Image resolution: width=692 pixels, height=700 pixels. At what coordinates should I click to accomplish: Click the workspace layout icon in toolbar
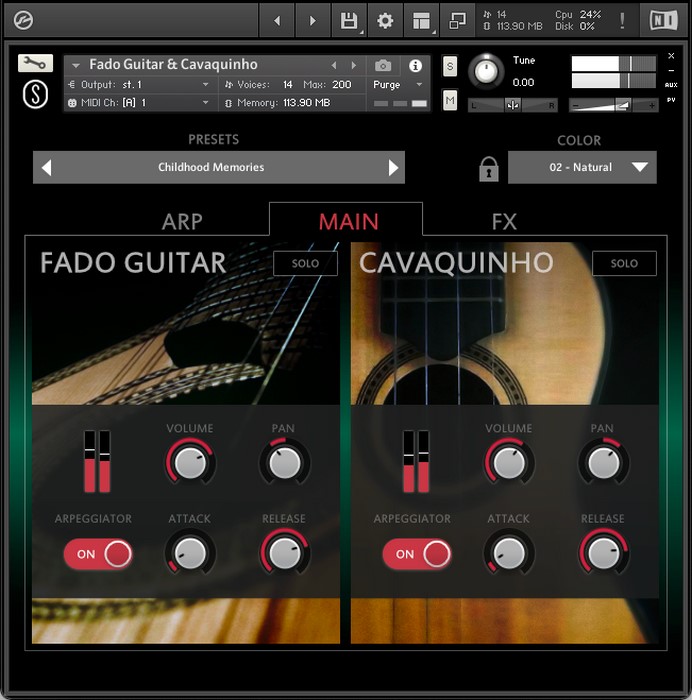click(x=421, y=21)
